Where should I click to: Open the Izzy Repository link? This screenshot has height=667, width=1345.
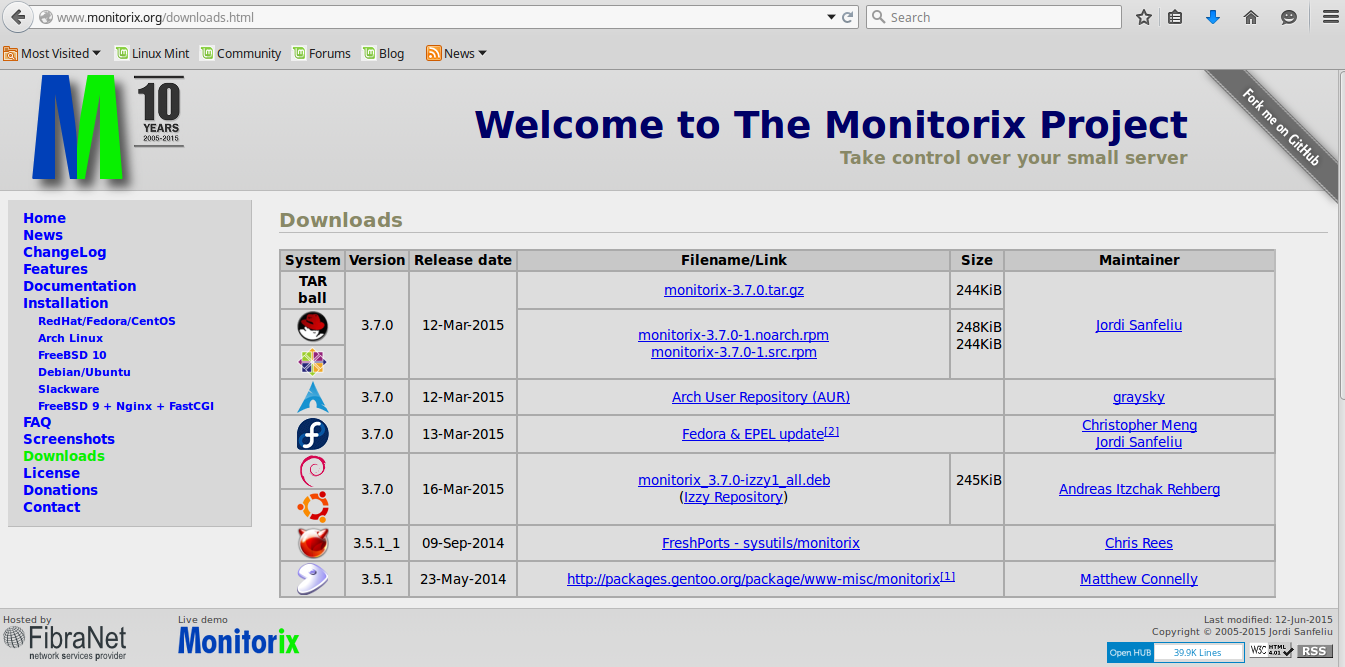(x=733, y=497)
